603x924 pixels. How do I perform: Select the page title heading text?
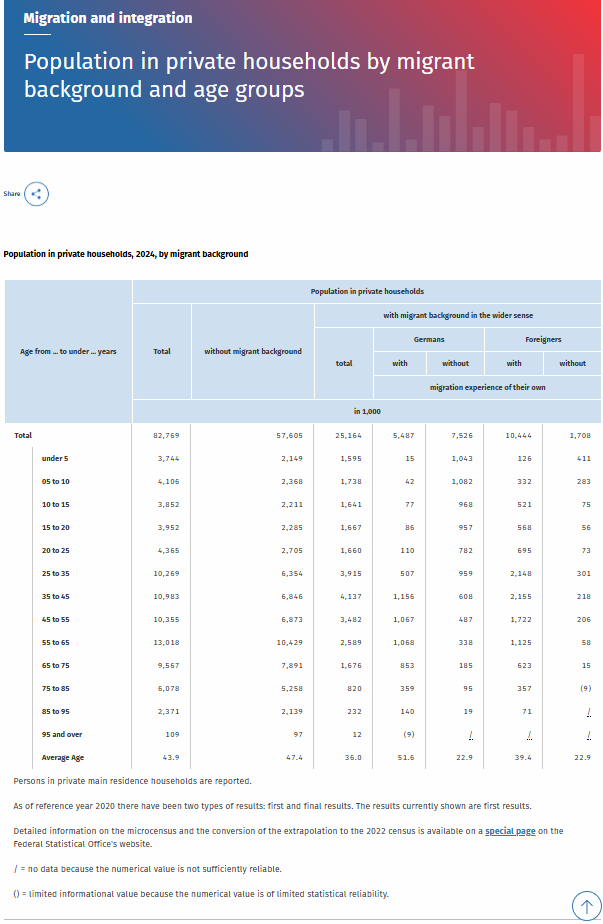[249, 75]
